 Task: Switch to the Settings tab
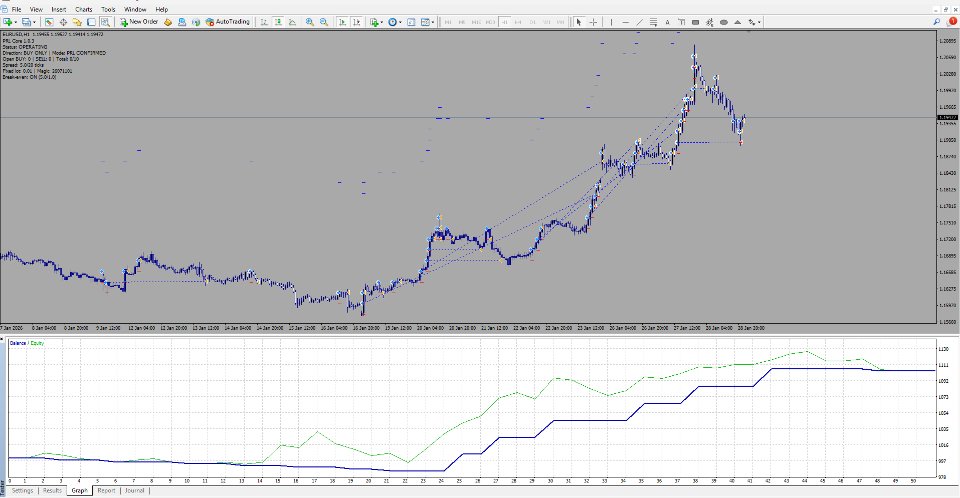pyautogui.click(x=22, y=491)
